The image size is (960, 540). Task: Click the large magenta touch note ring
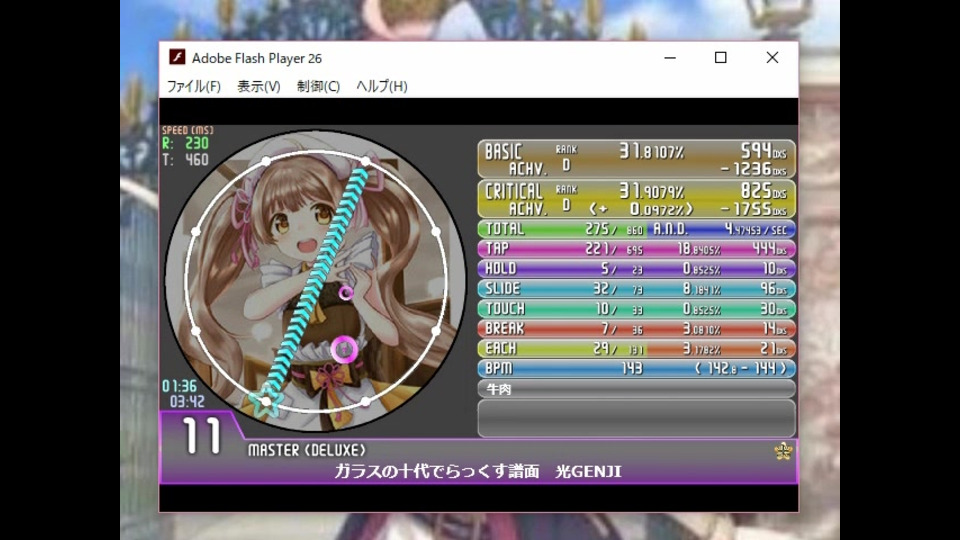344,350
